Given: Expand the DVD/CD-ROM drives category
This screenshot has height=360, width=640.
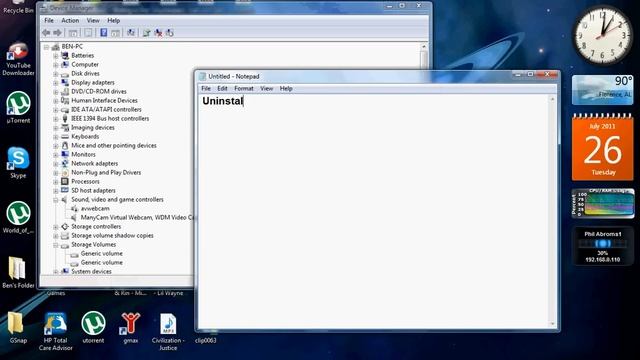Looking at the screenshot, I should (x=56, y=91).
